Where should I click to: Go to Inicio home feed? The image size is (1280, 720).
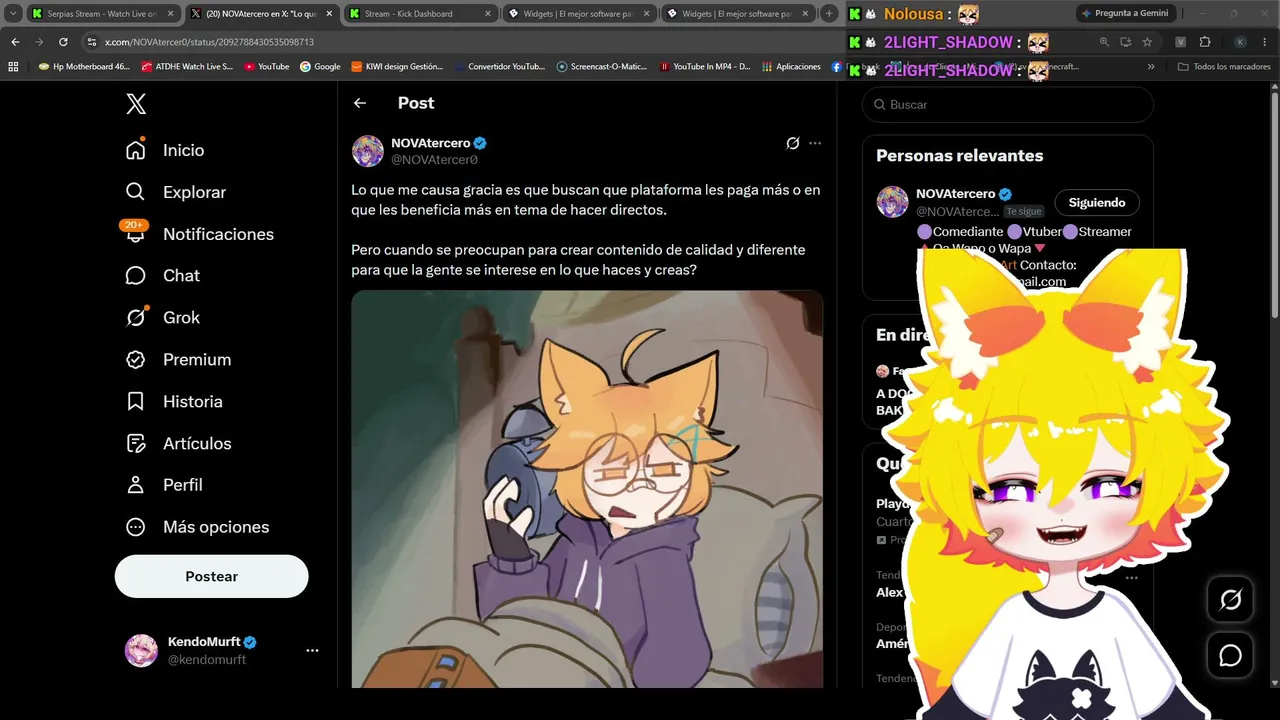click(165, 150)
